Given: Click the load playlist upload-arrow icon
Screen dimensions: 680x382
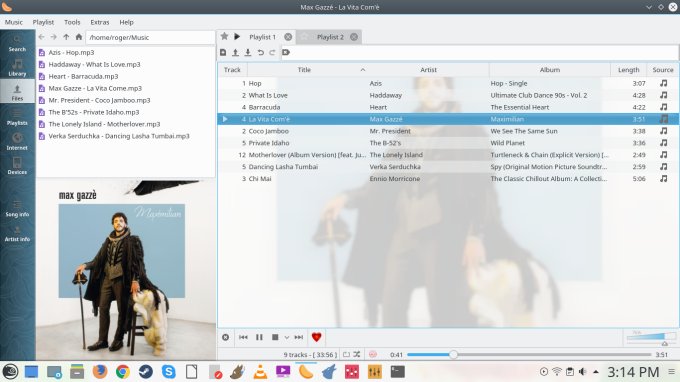Looking at the screenshot, I should [235, 52].
